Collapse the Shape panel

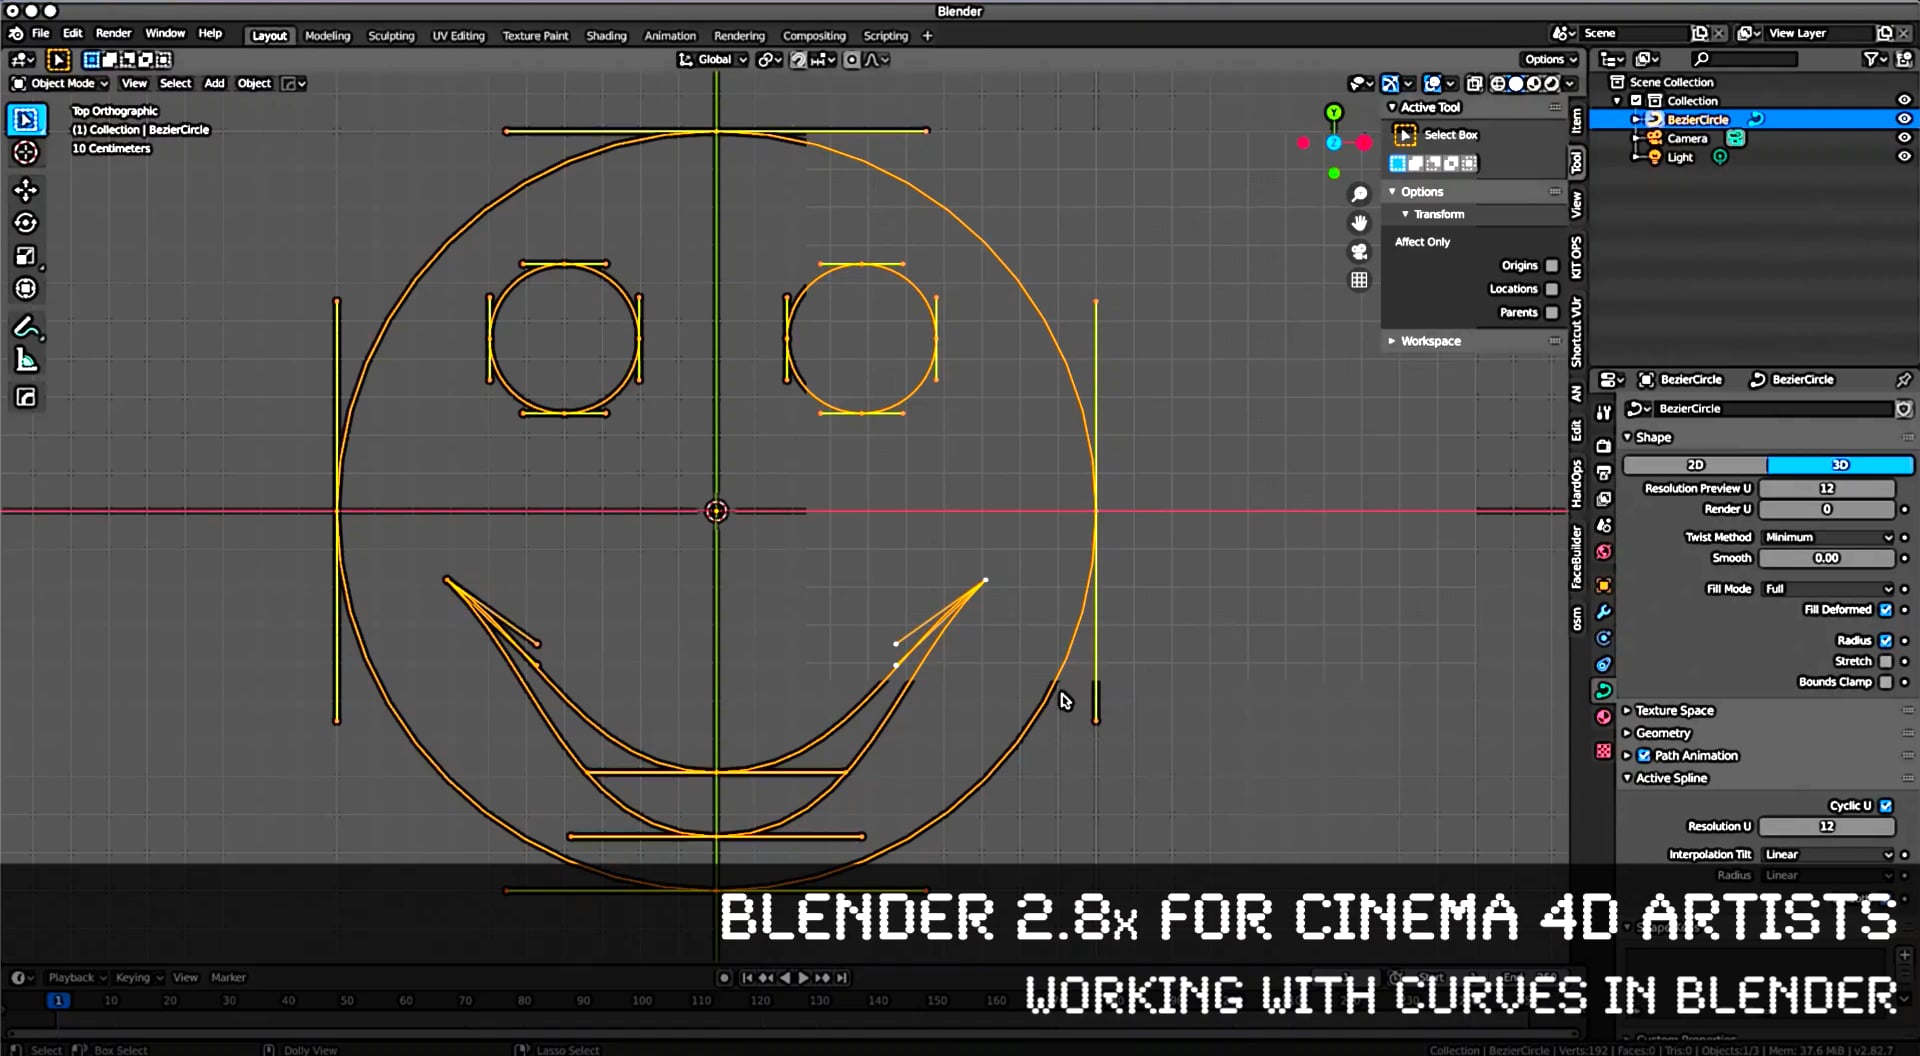[1630, 437]
